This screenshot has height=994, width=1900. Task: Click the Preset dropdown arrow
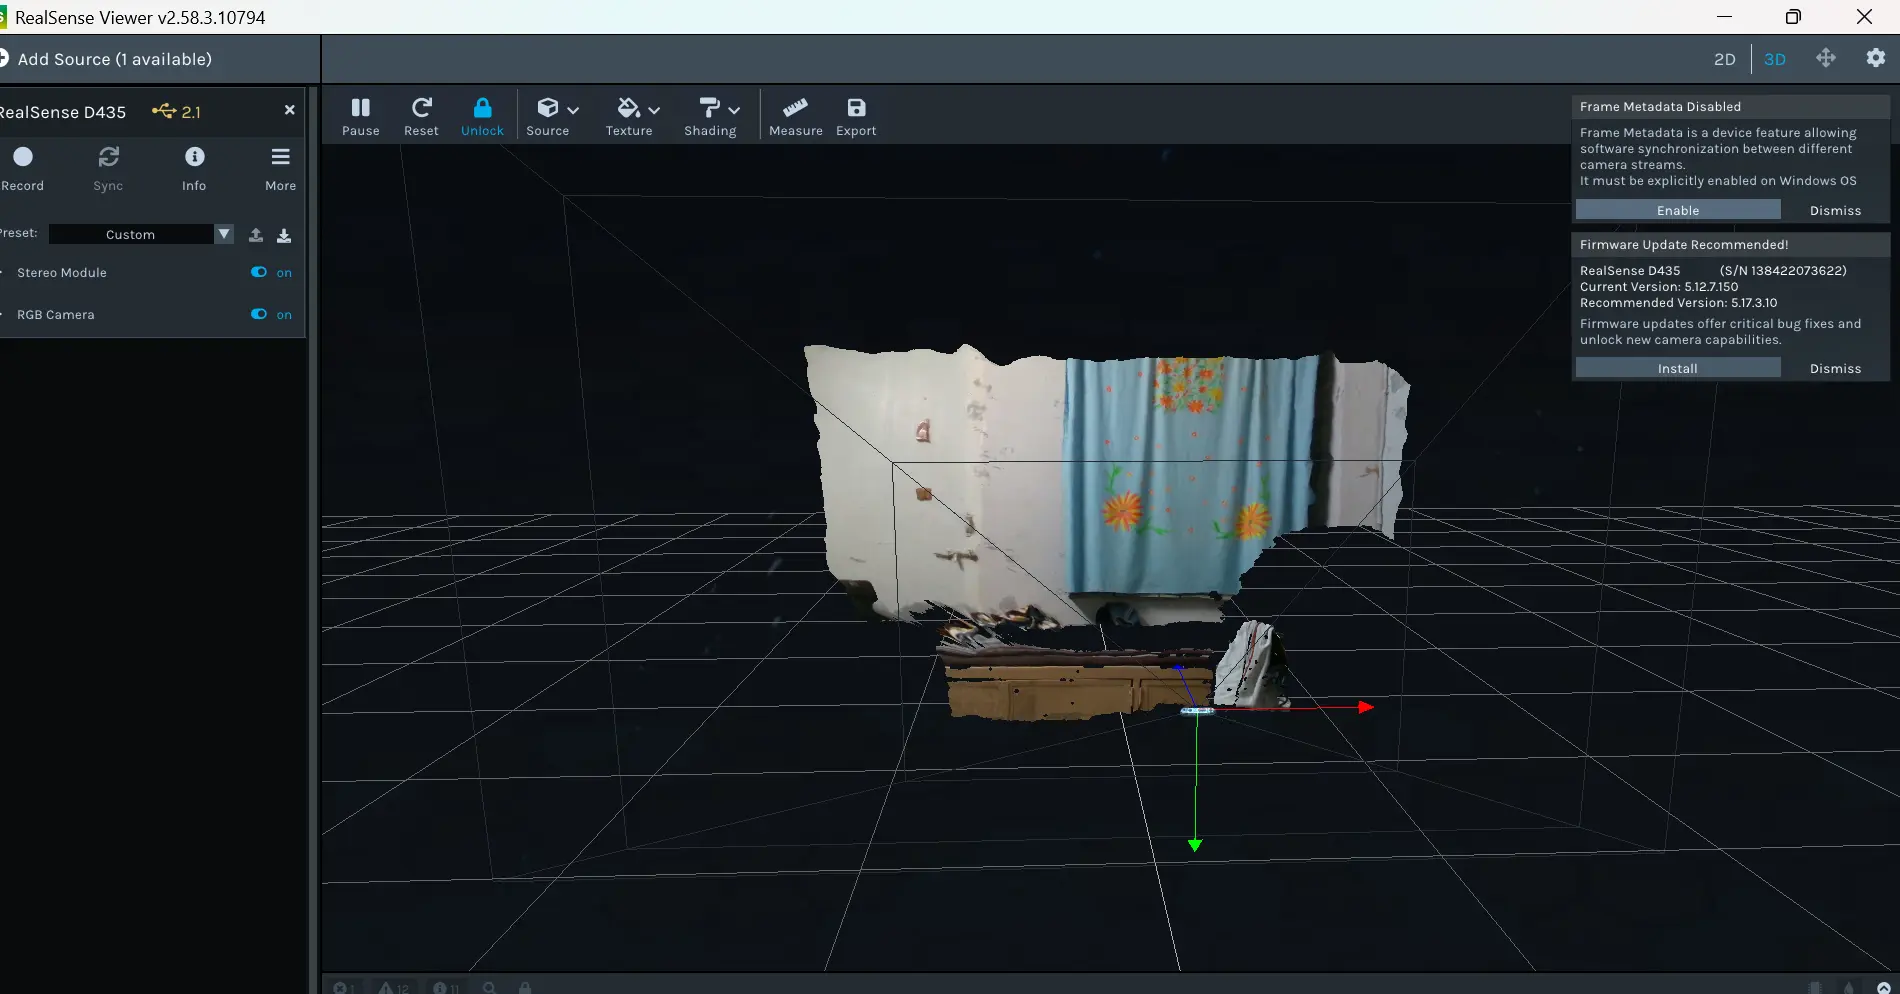[224, 234]
